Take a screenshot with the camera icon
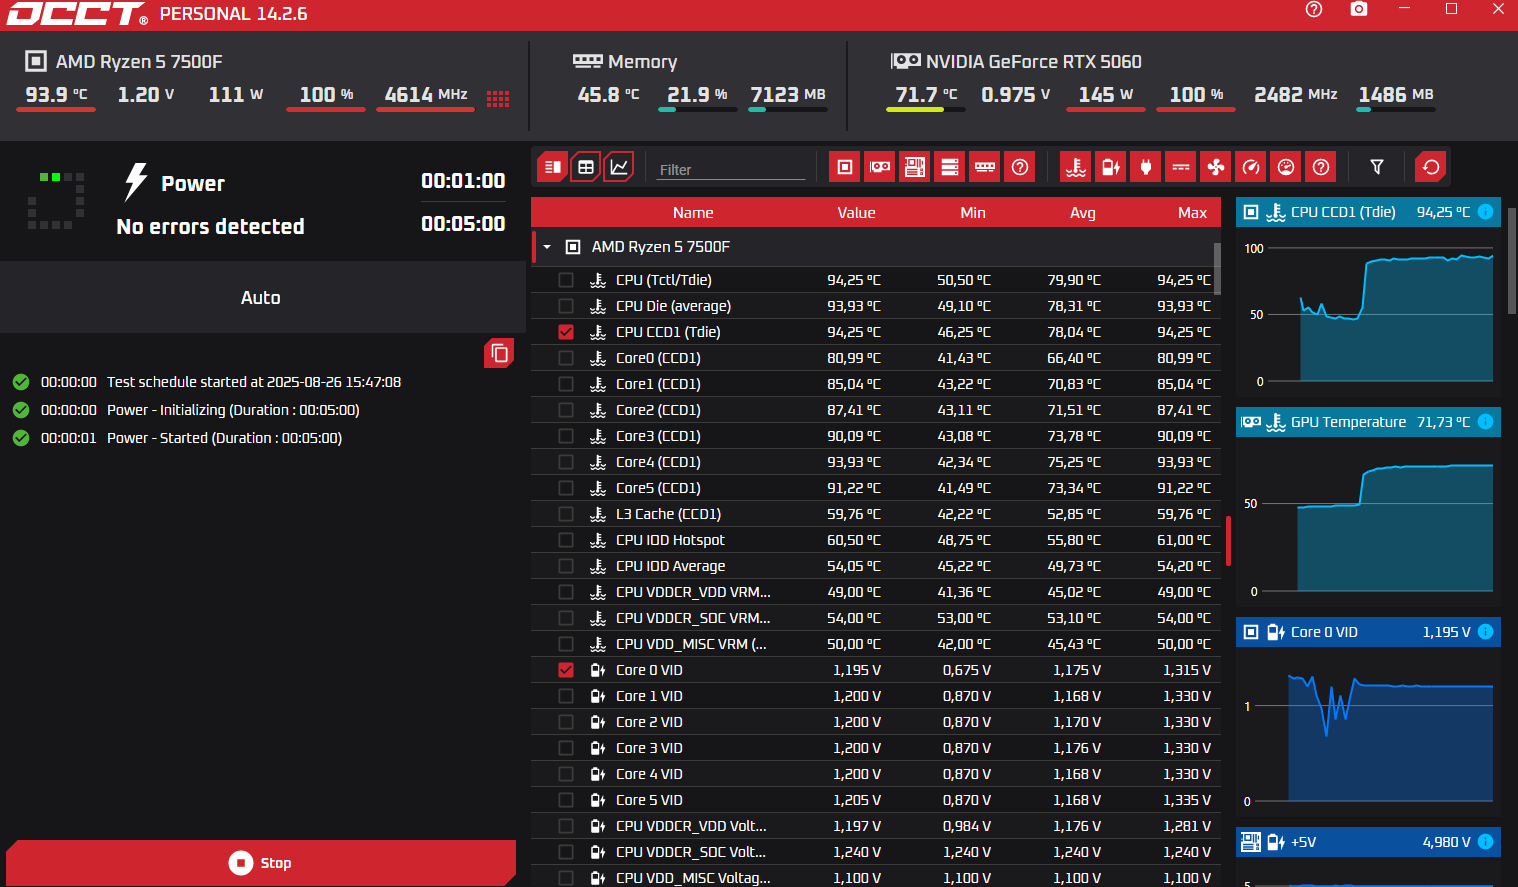This screenshot has height=887, width=1518. click(1358, 9)
